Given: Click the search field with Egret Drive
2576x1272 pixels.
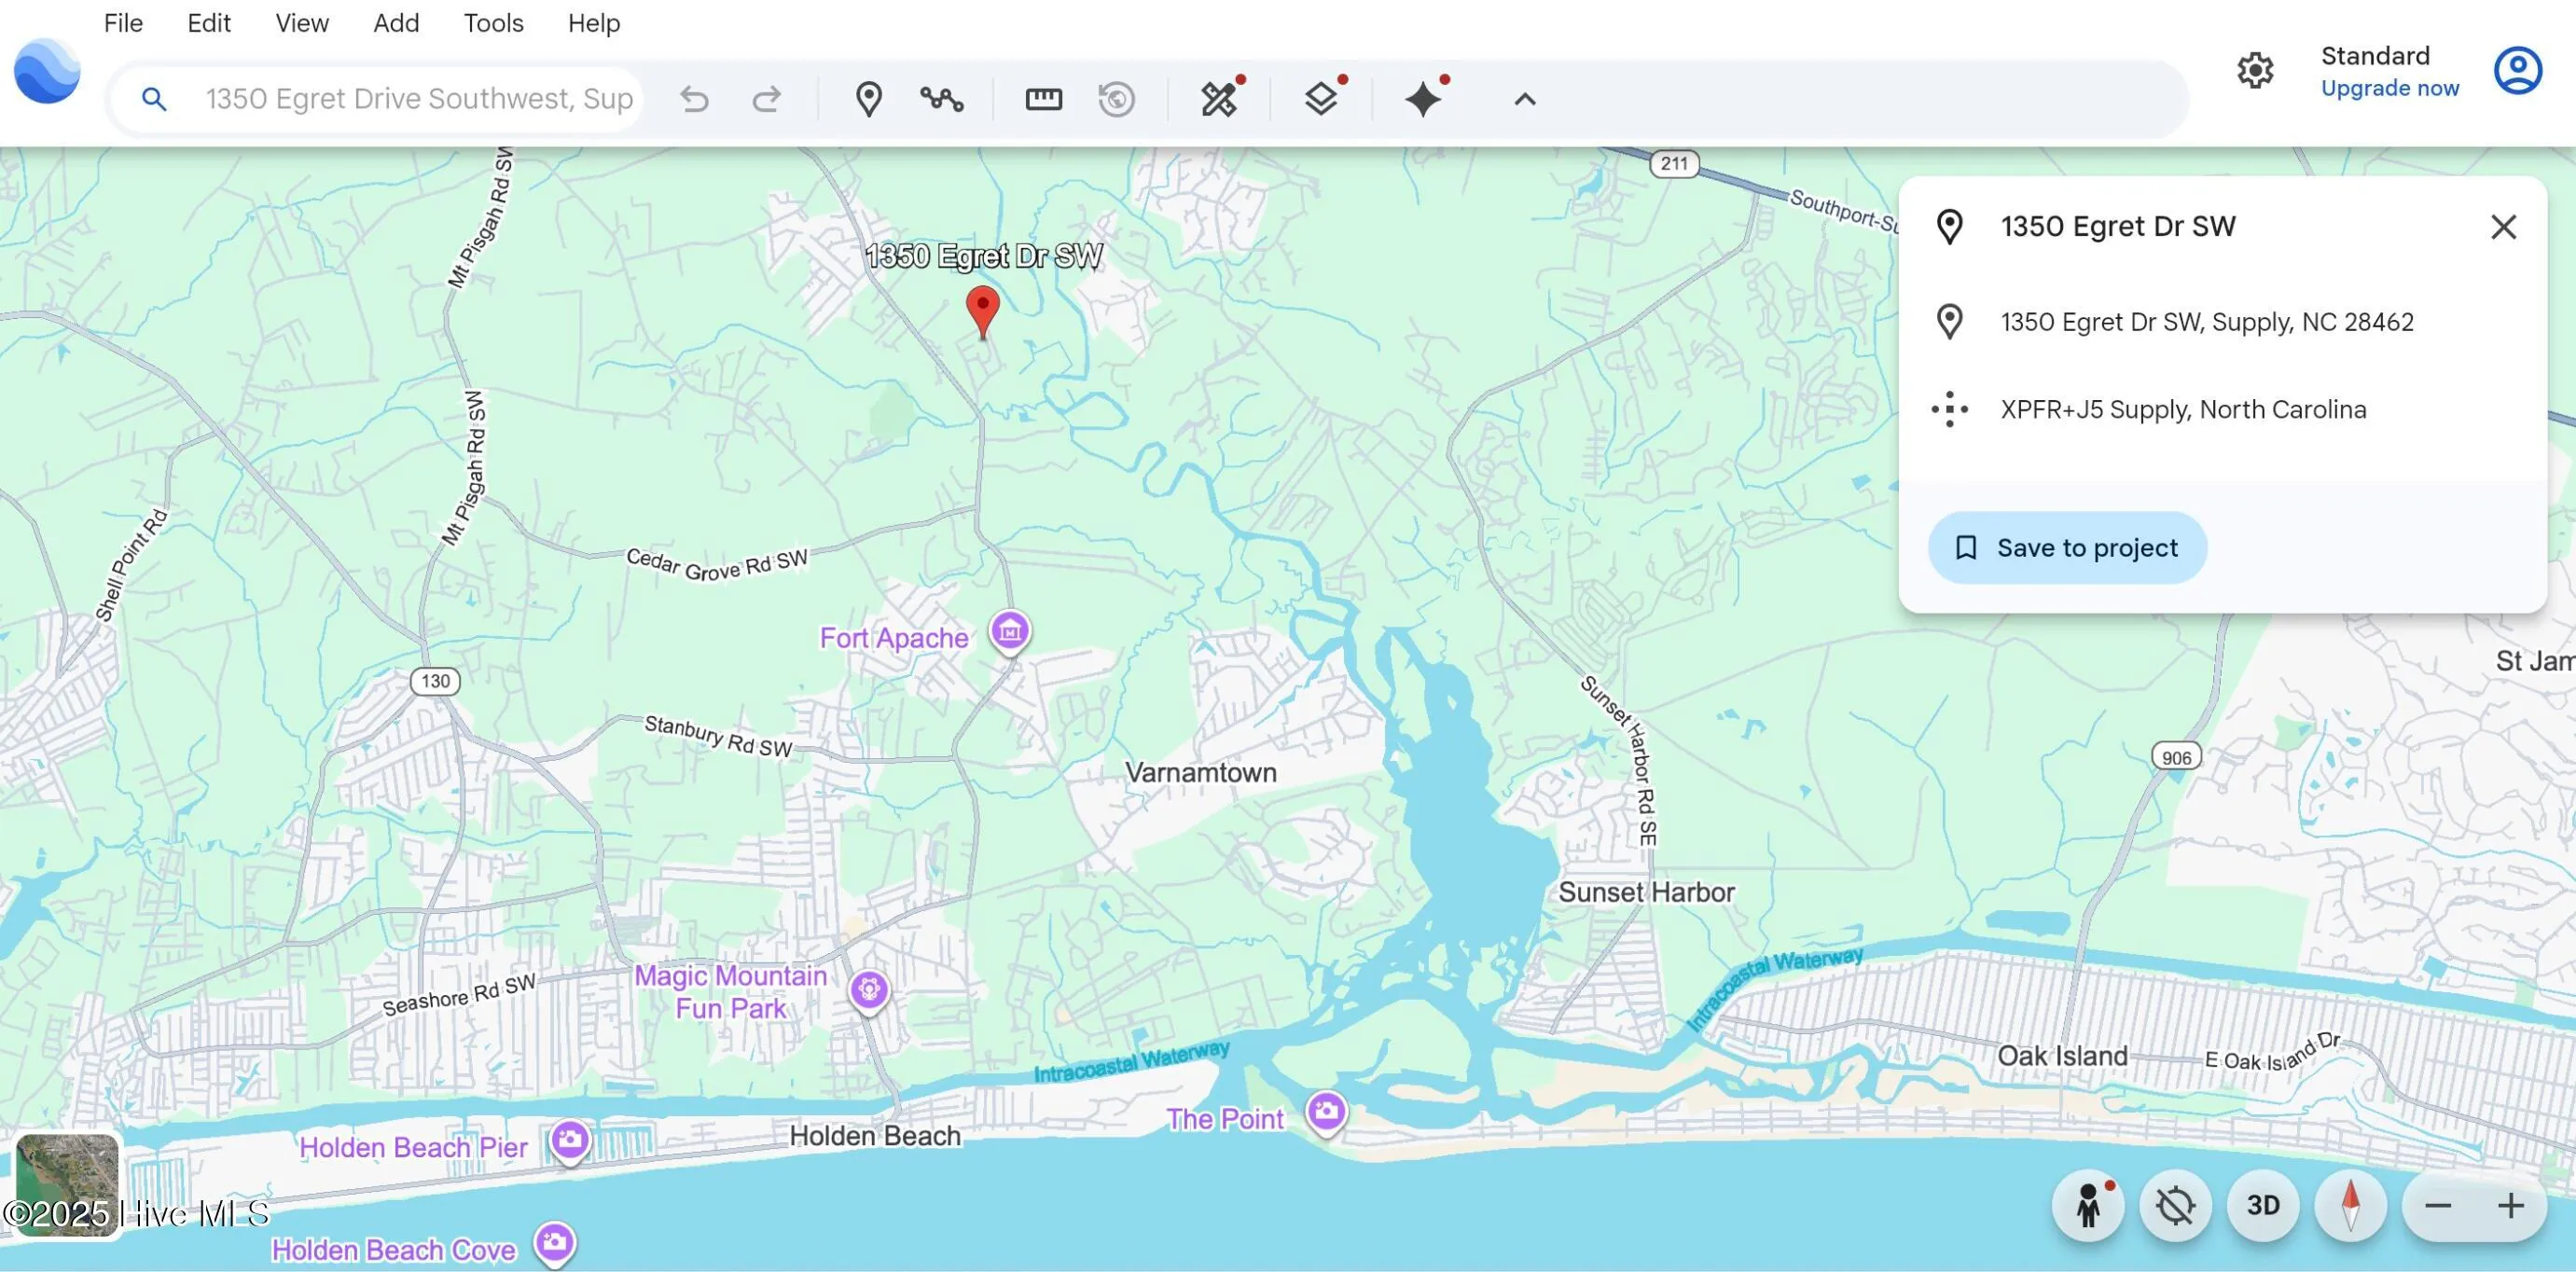Looking at the screenshot, I should coord(418,99).
